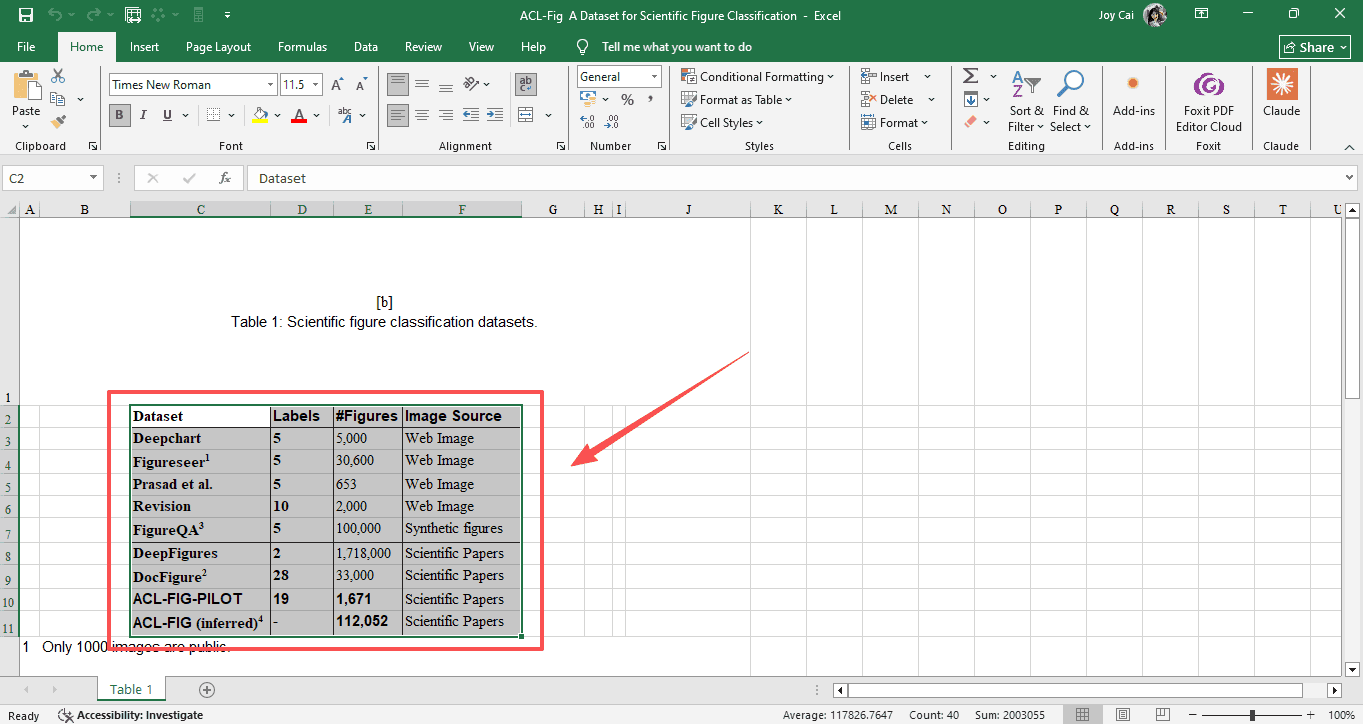Click Insert cells button
1363x724 pixels.
pyautogui.click(x=886, y=77)
